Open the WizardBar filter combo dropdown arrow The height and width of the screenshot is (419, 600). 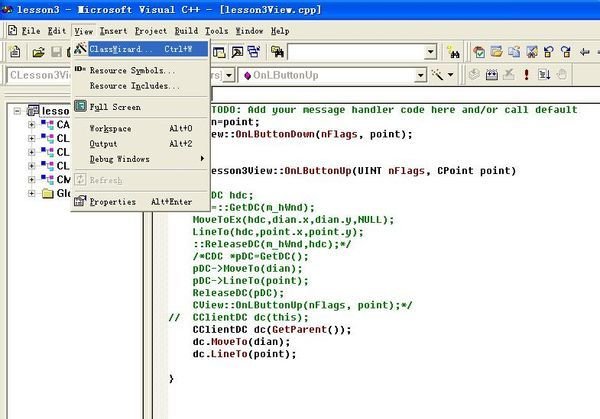(229, 75)
